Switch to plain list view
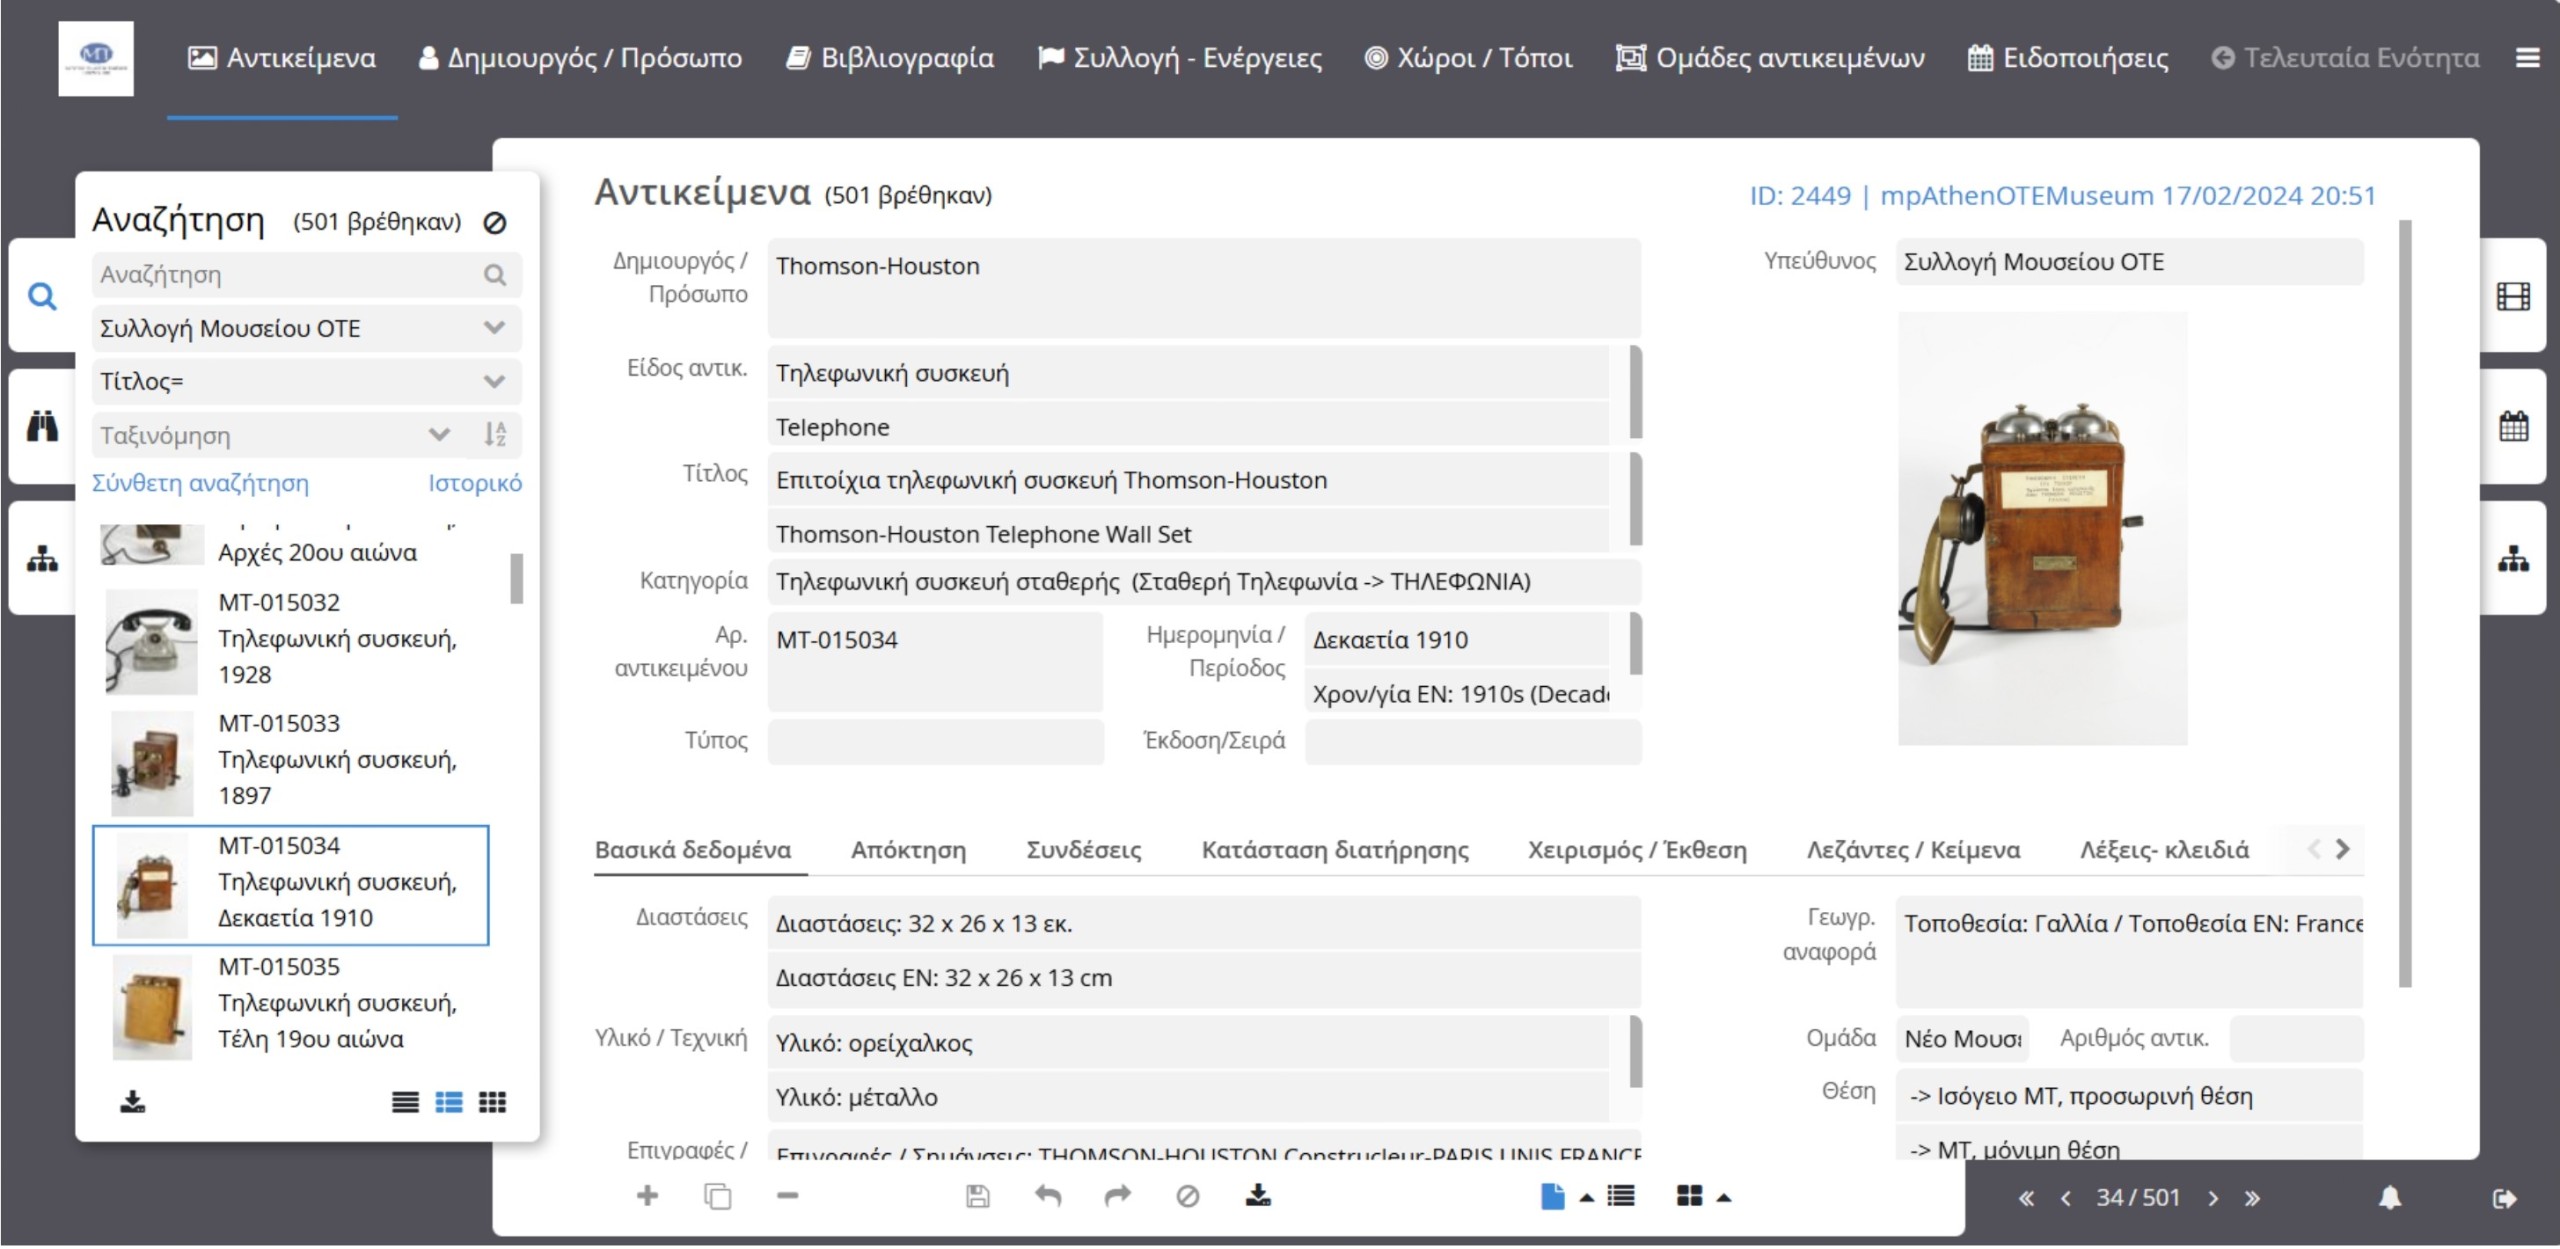The height and width of the screenshot is (1249, 2560). click(405, 1102)
